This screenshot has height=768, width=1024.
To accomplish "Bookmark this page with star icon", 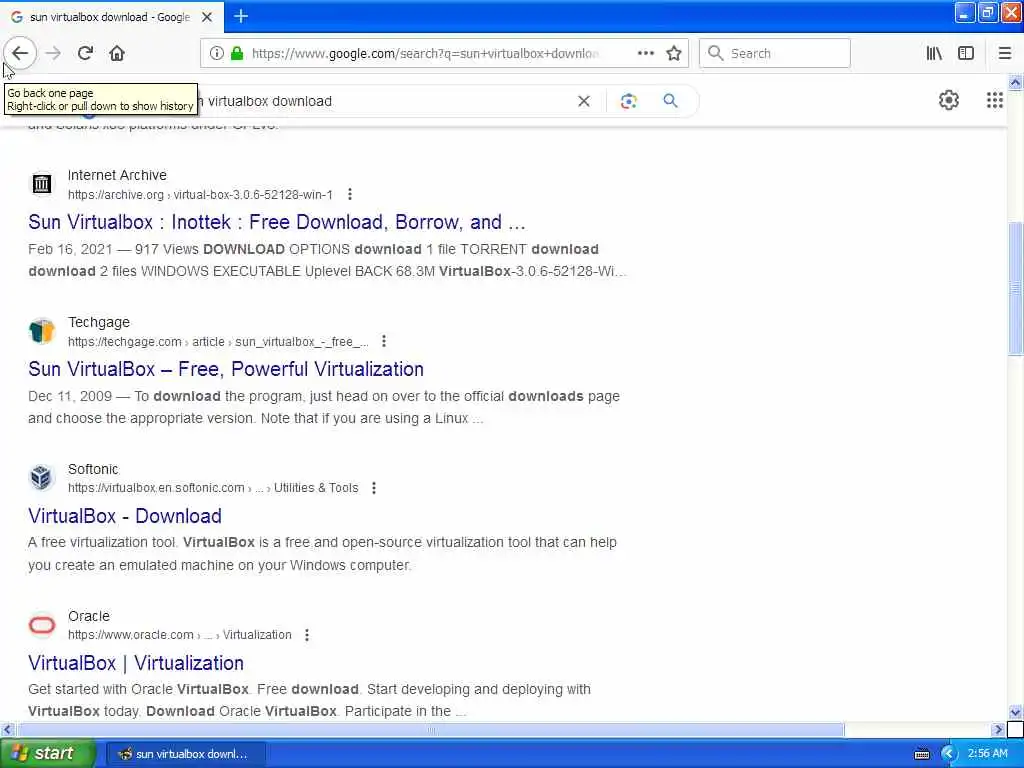I will [674, 53].
